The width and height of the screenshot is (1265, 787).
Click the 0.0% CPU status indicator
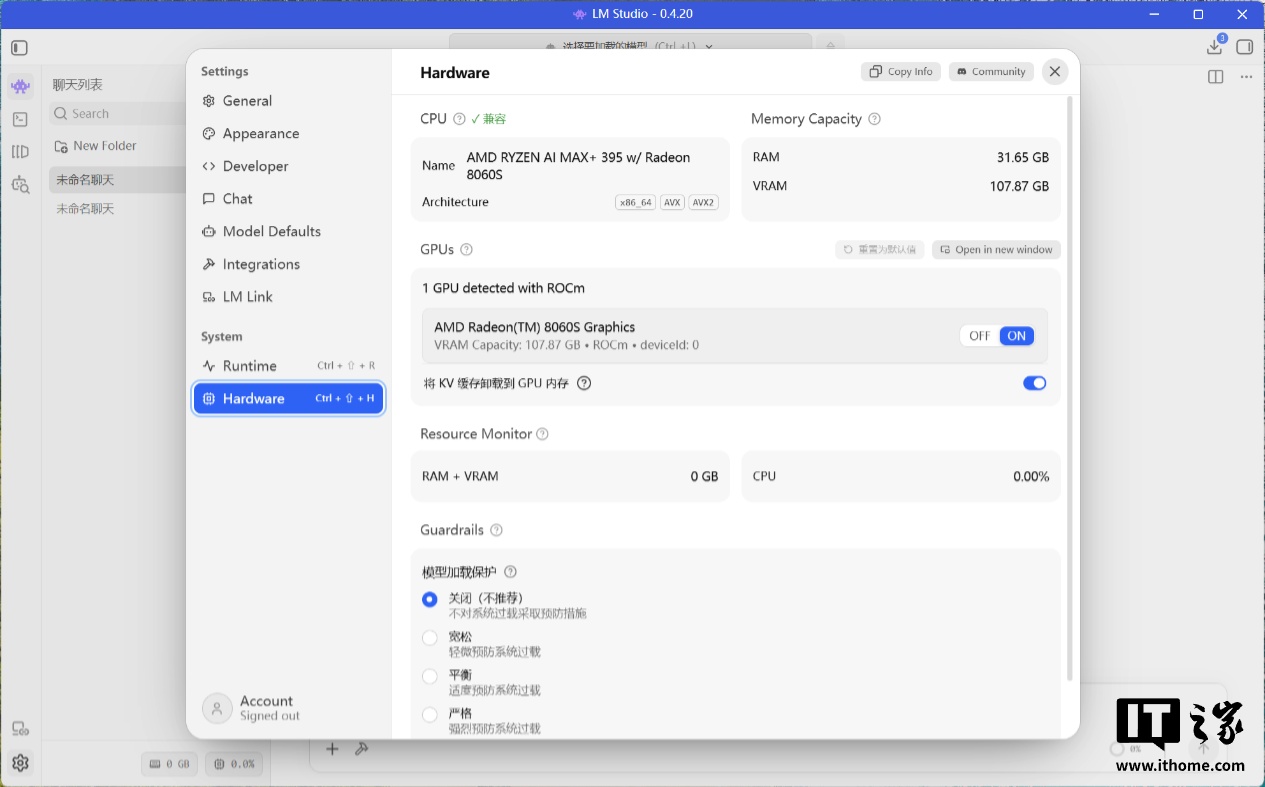click(234, 764)
